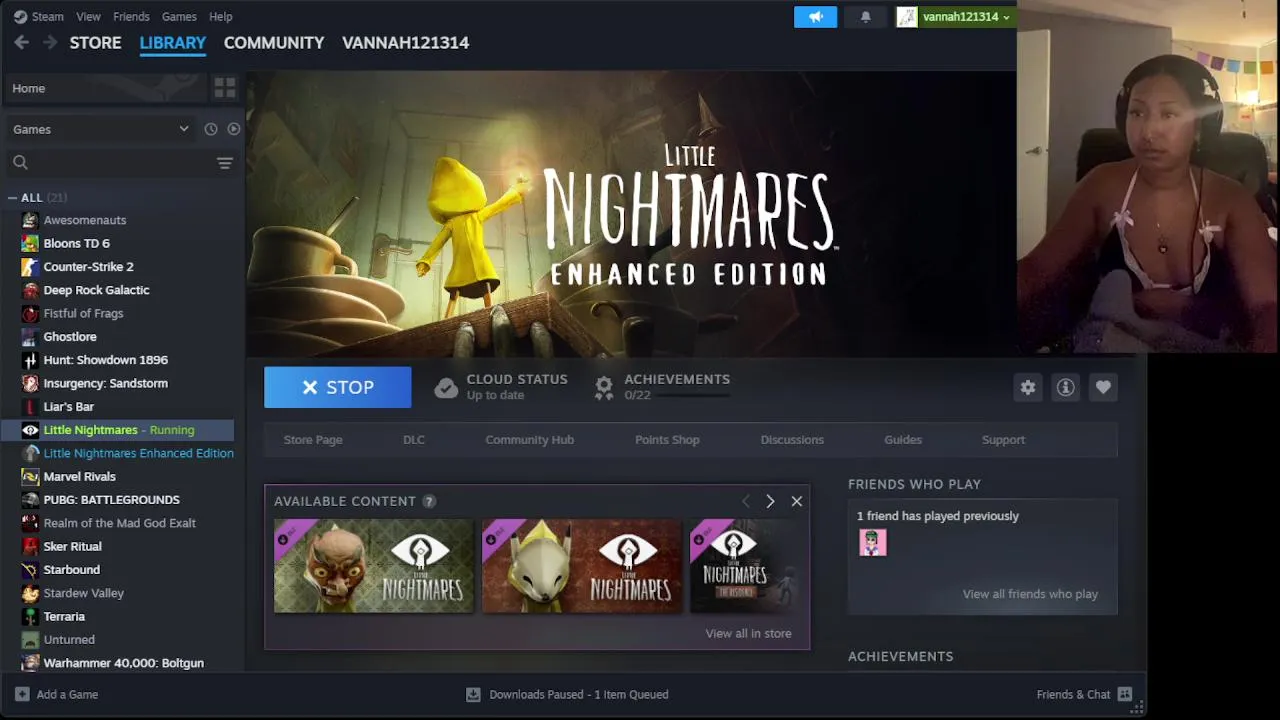Open the Community Hub link

530,439
